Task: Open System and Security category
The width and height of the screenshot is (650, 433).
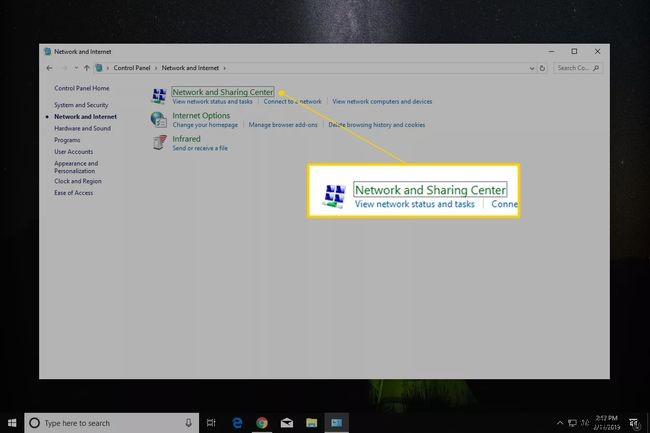Action: (81, 105)
